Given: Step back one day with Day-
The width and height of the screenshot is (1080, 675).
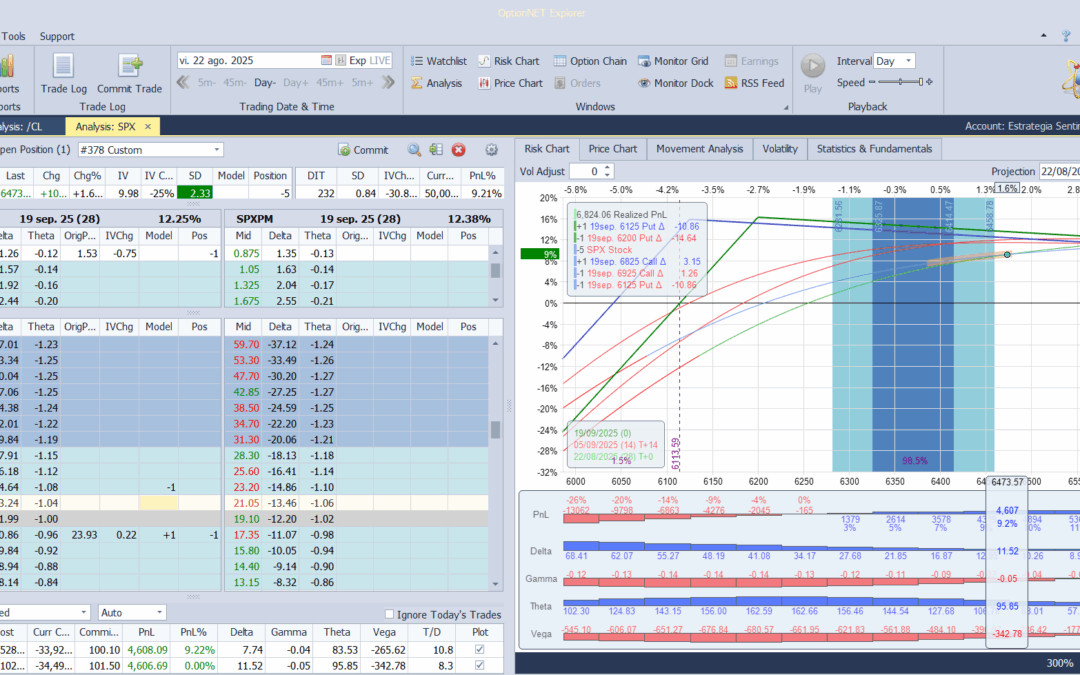Looking at the screenshot, I should [265, 83].
